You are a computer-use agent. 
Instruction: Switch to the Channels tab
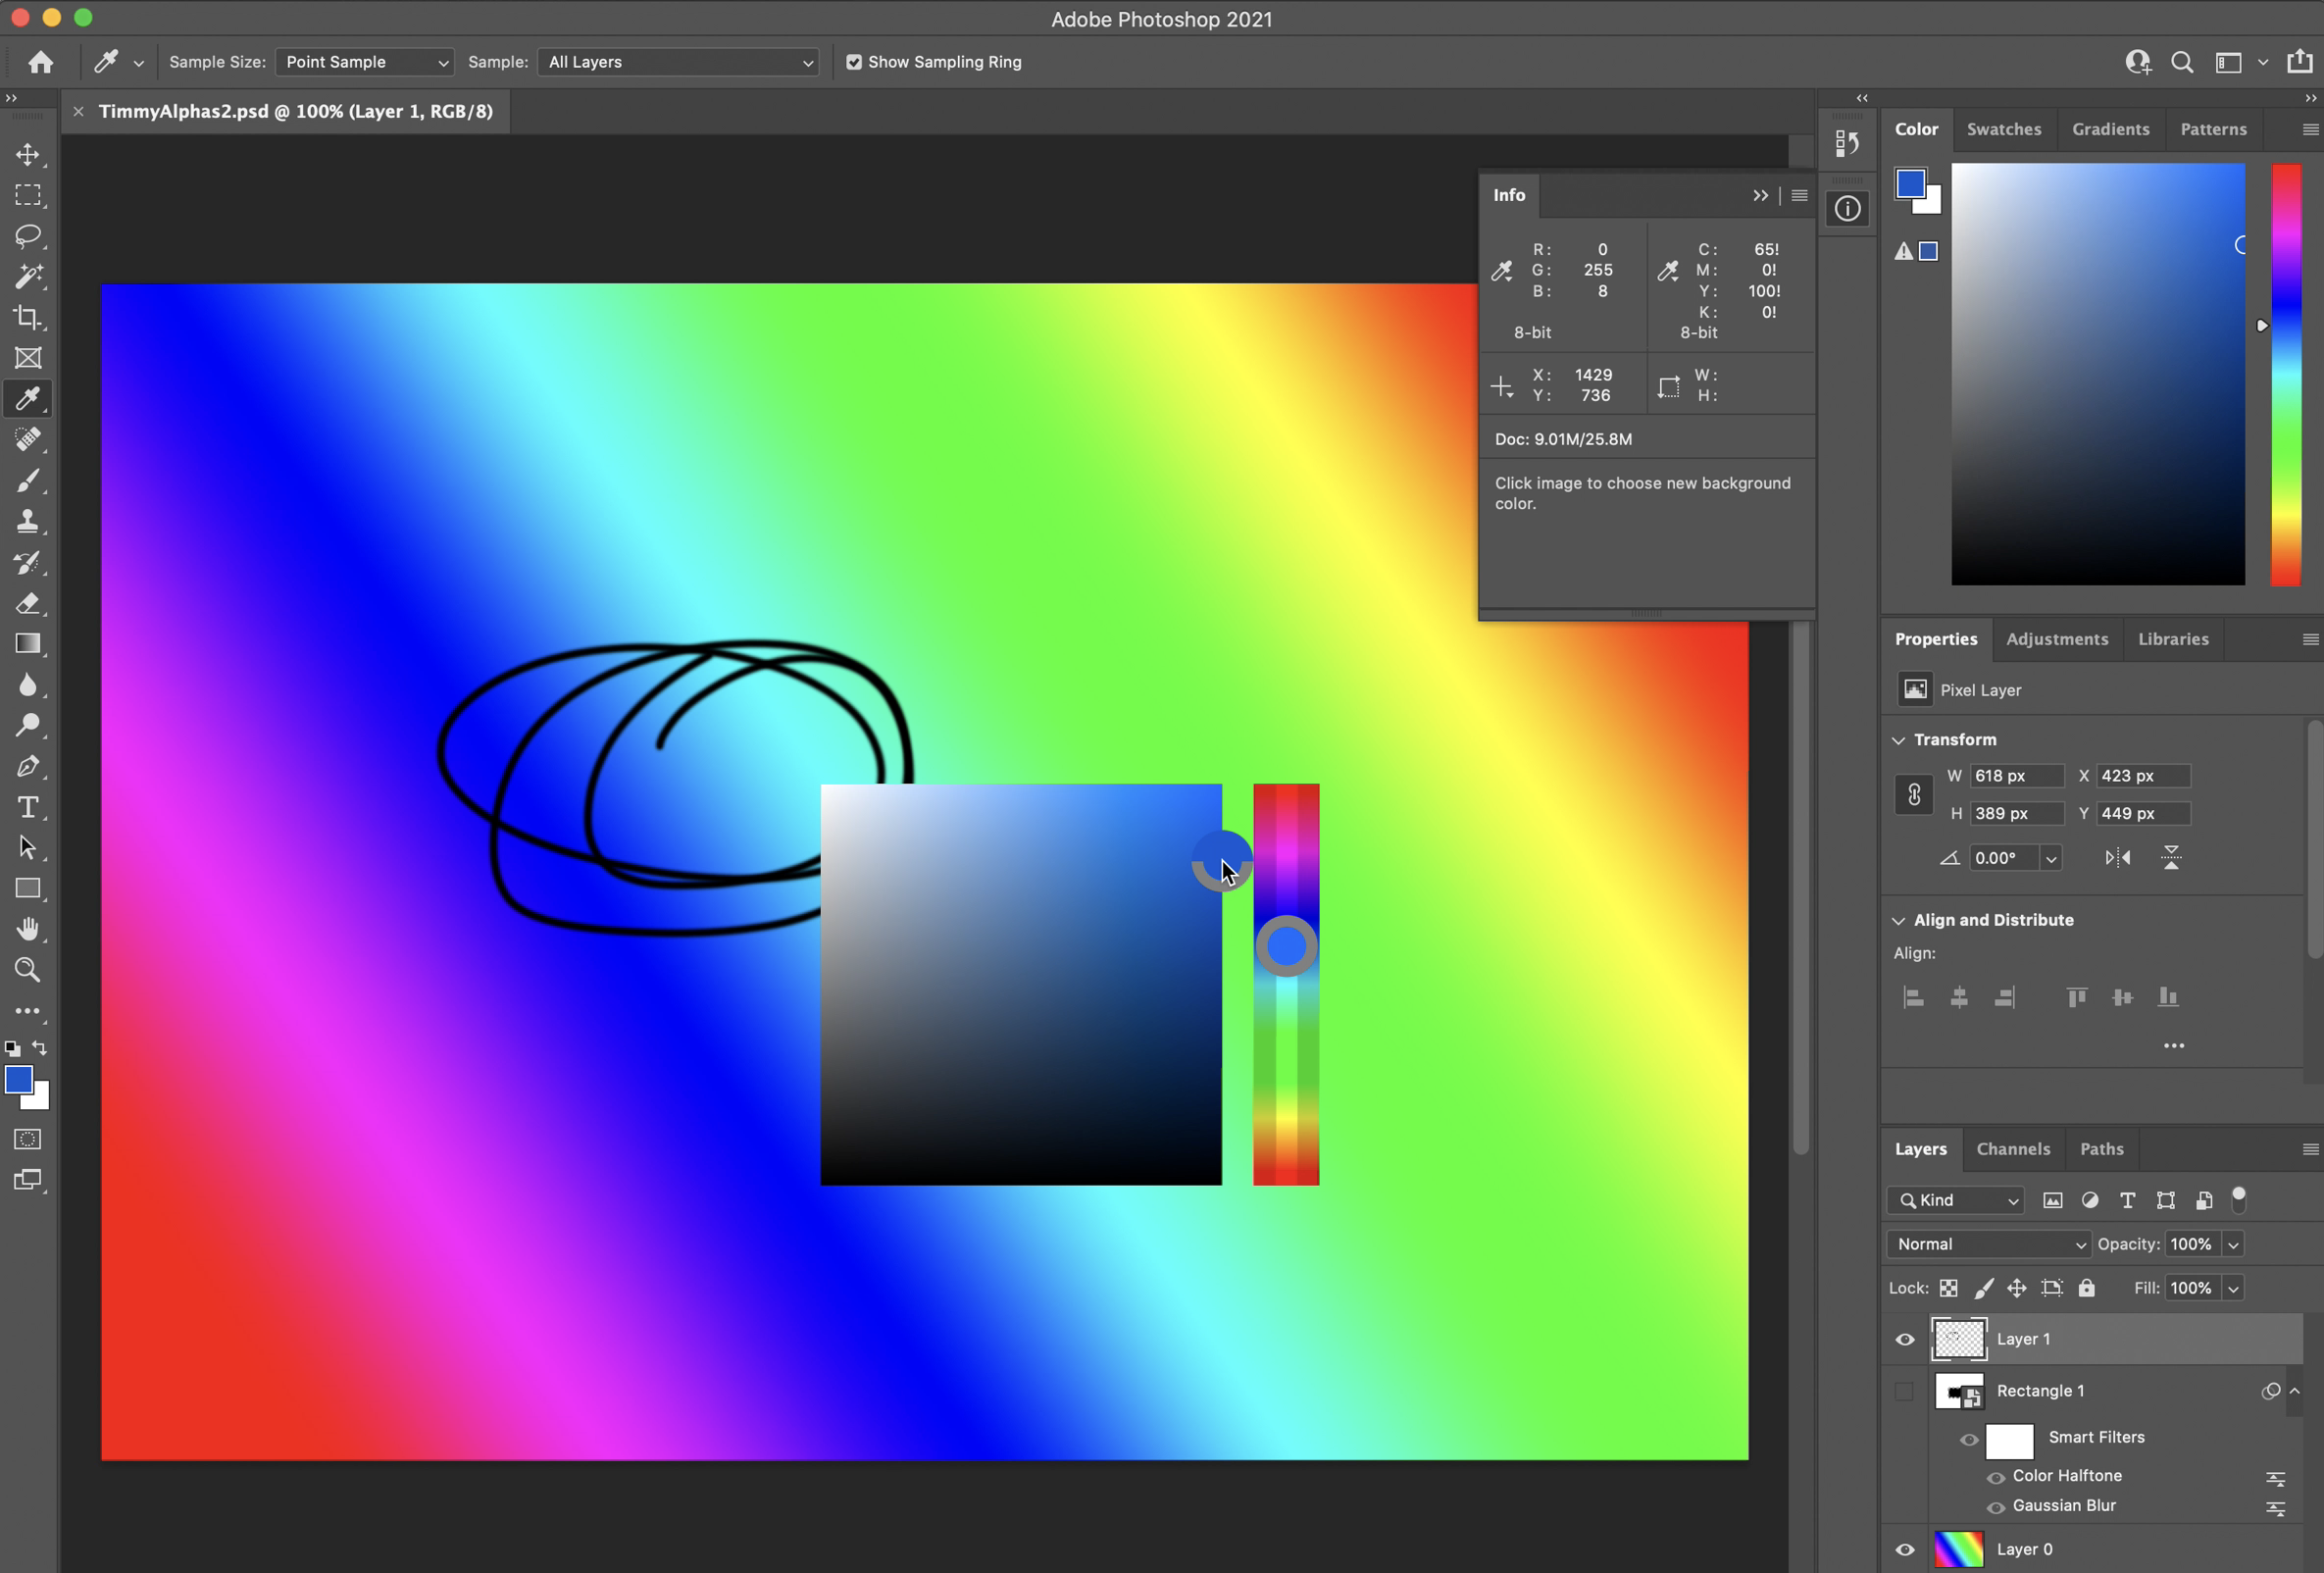click(2013, 1148)
